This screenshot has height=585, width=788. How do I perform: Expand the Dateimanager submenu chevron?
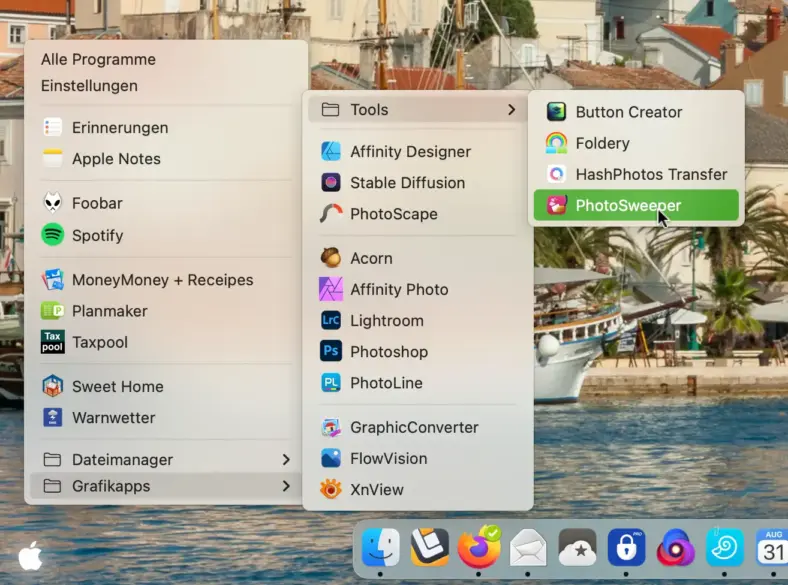coord(286,459)
